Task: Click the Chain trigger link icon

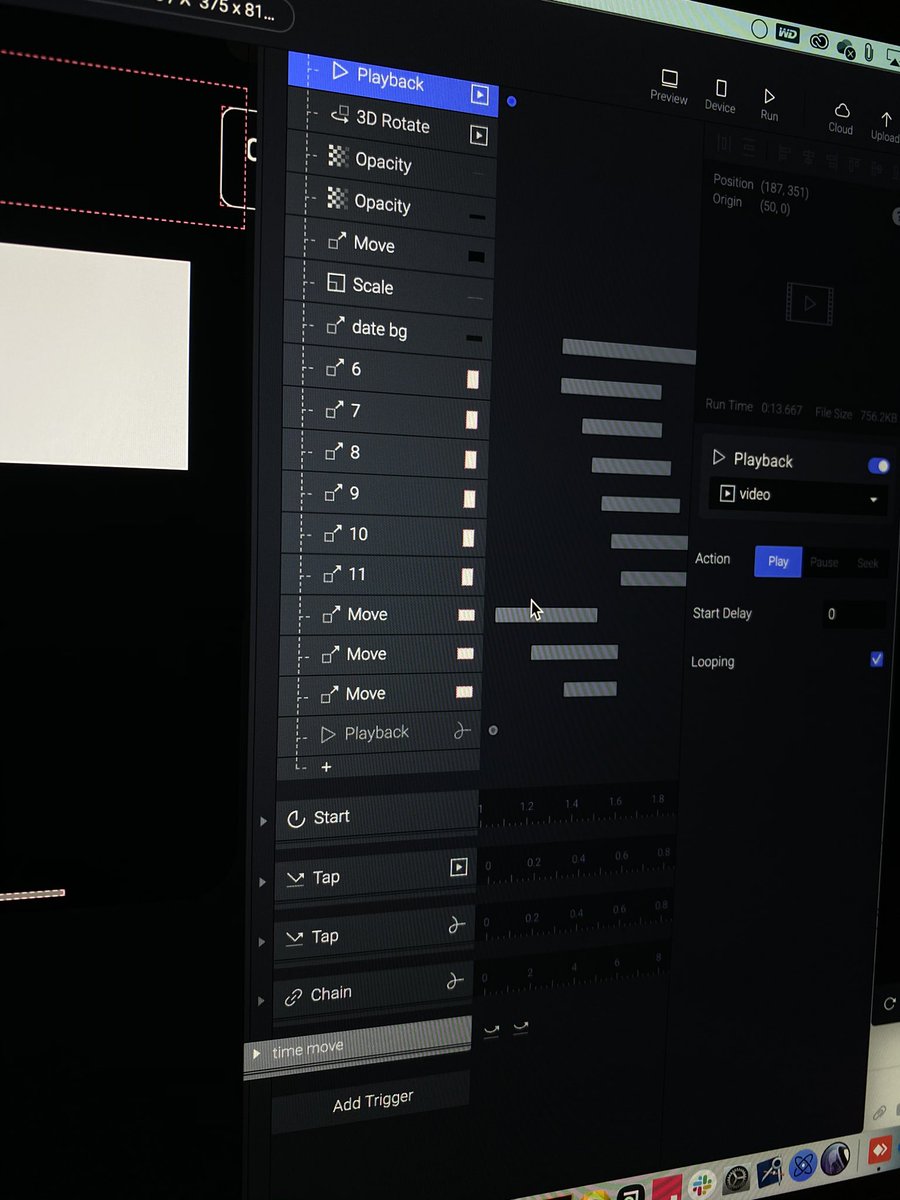Action: 293,997
